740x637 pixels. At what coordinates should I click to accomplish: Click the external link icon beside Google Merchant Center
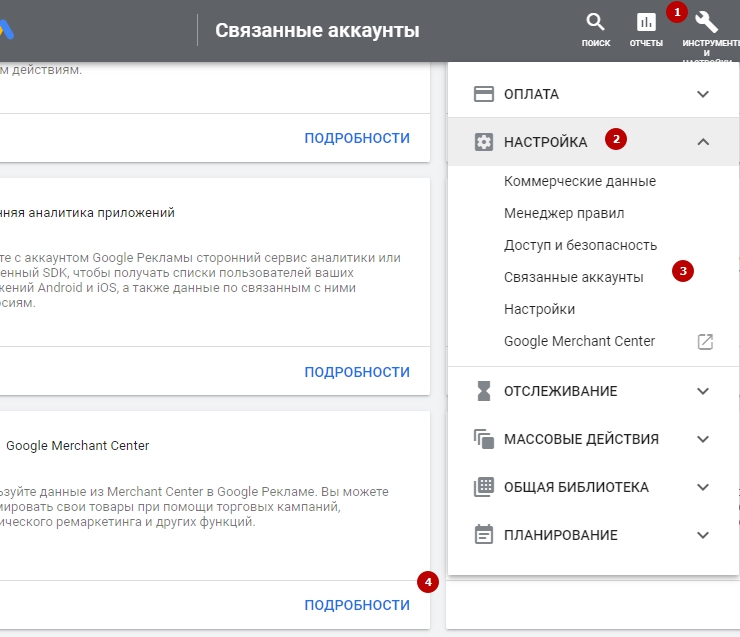(705, 342)
